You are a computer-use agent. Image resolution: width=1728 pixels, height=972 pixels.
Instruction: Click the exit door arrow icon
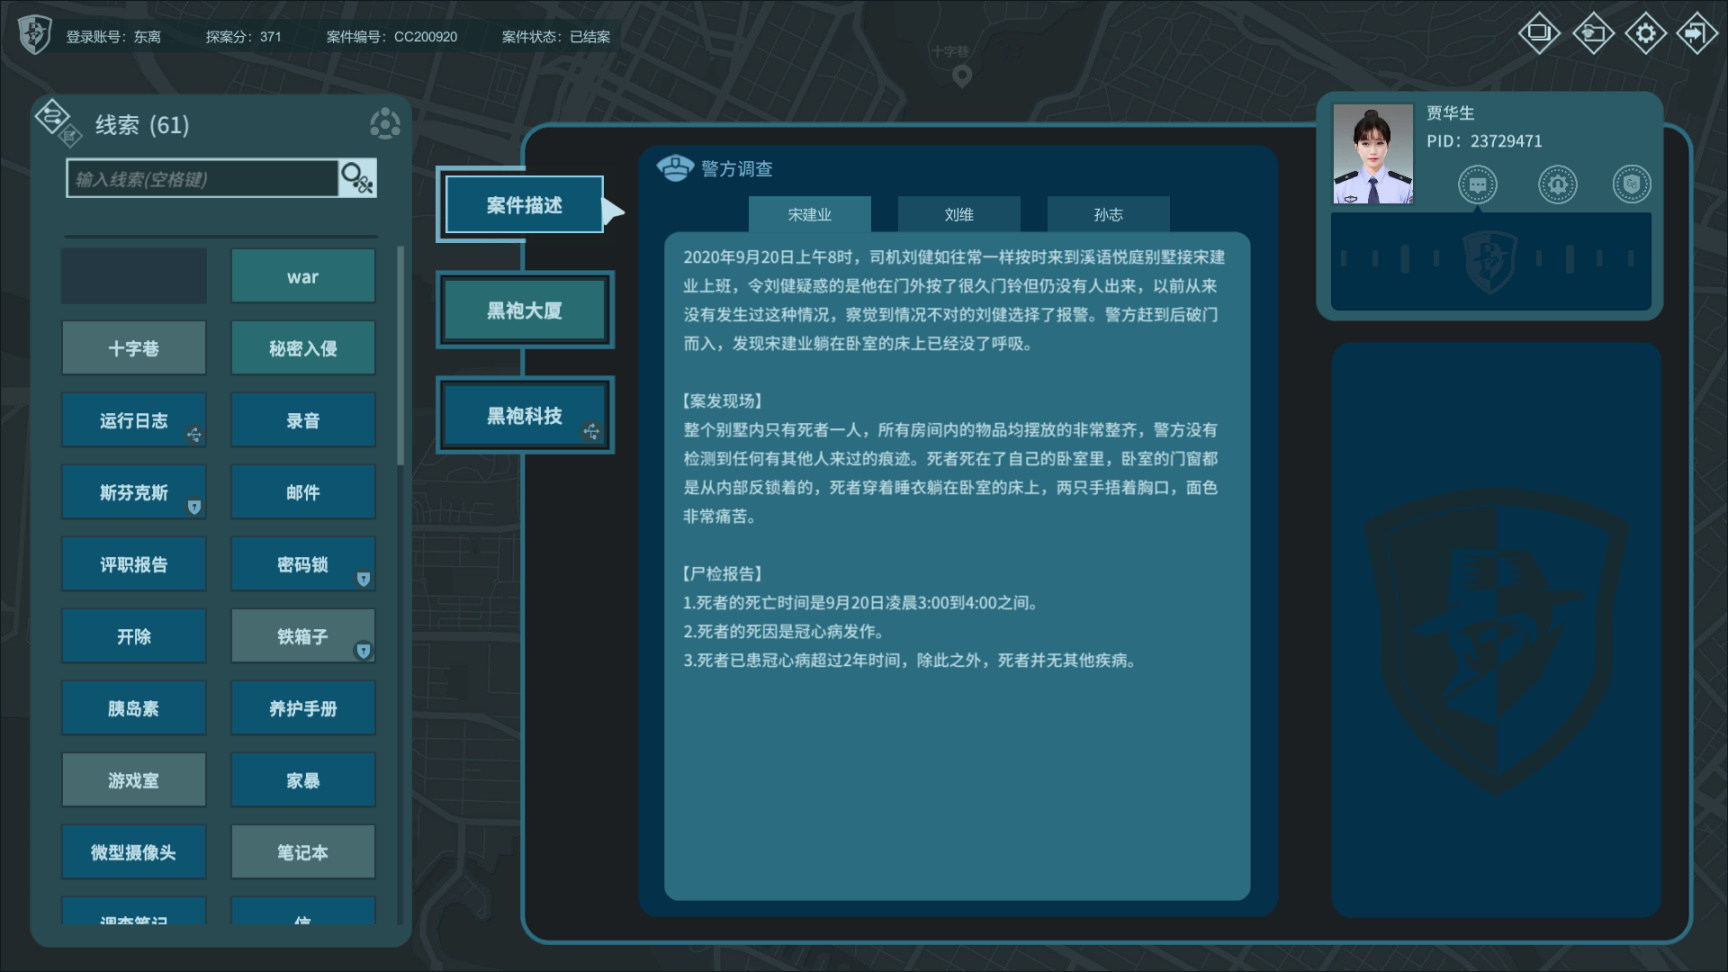(x=1697, y=33)
